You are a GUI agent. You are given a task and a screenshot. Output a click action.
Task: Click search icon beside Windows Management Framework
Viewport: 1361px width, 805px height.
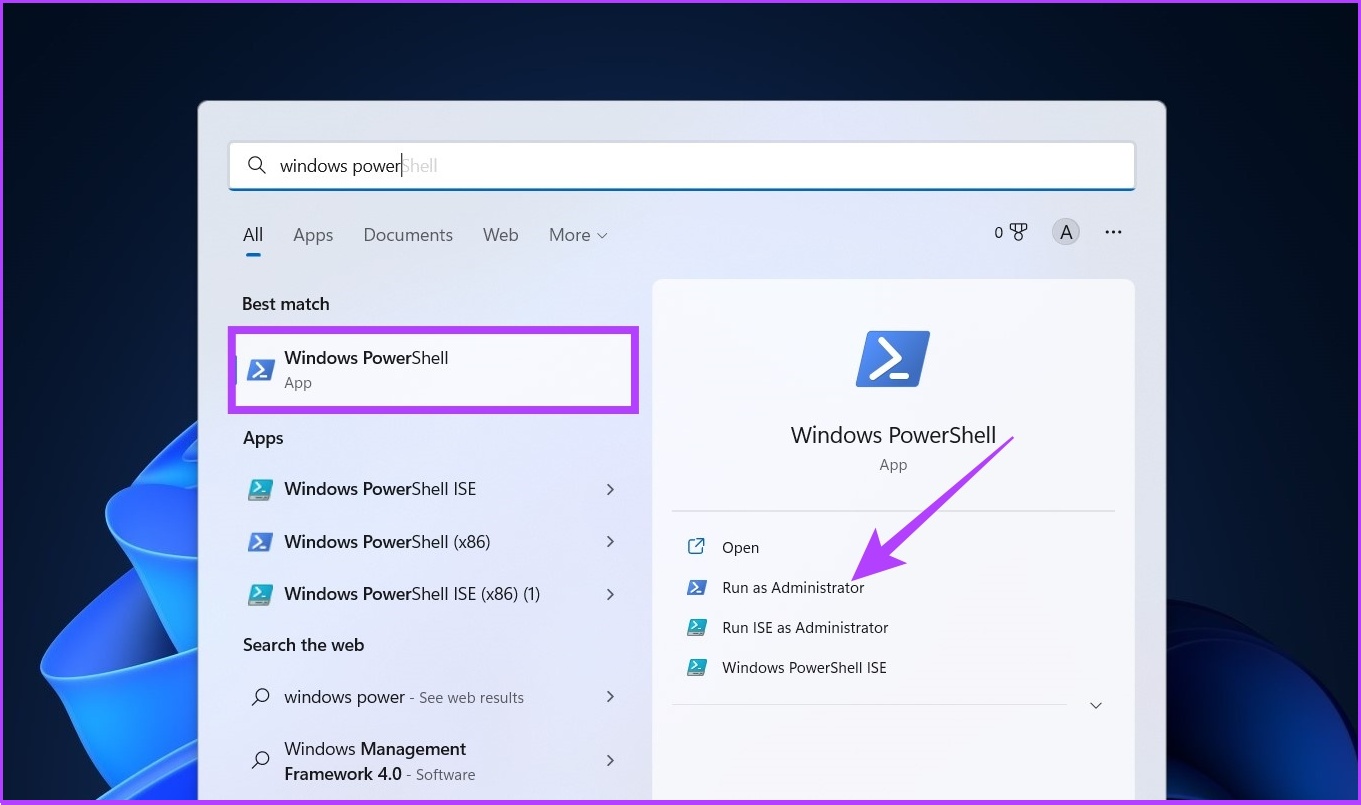tap(260, 760)
